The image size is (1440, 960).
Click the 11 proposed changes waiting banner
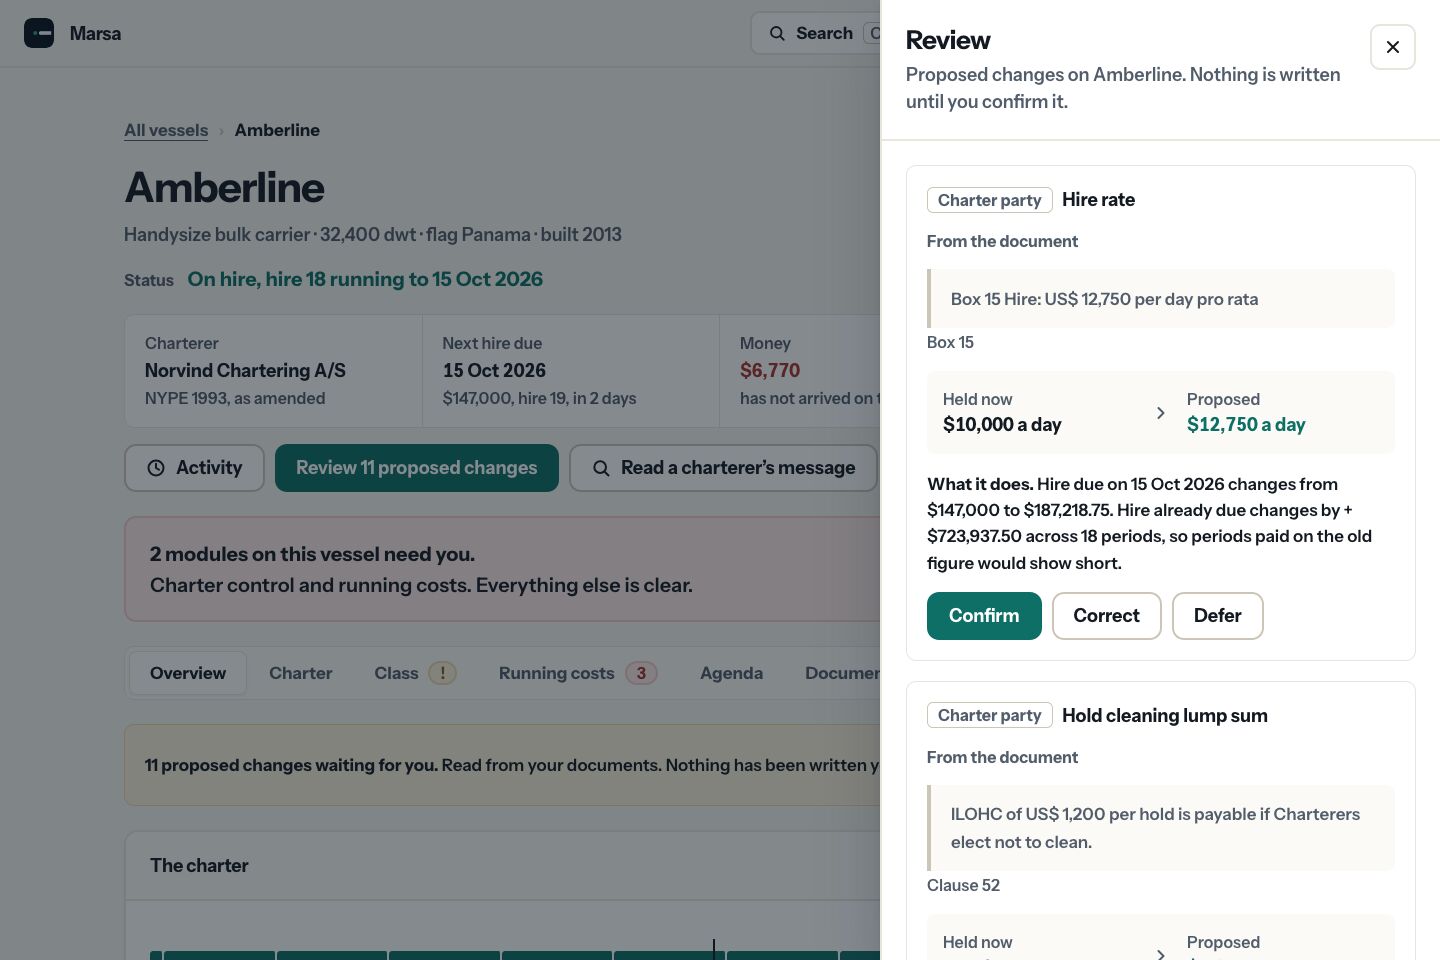502,765
